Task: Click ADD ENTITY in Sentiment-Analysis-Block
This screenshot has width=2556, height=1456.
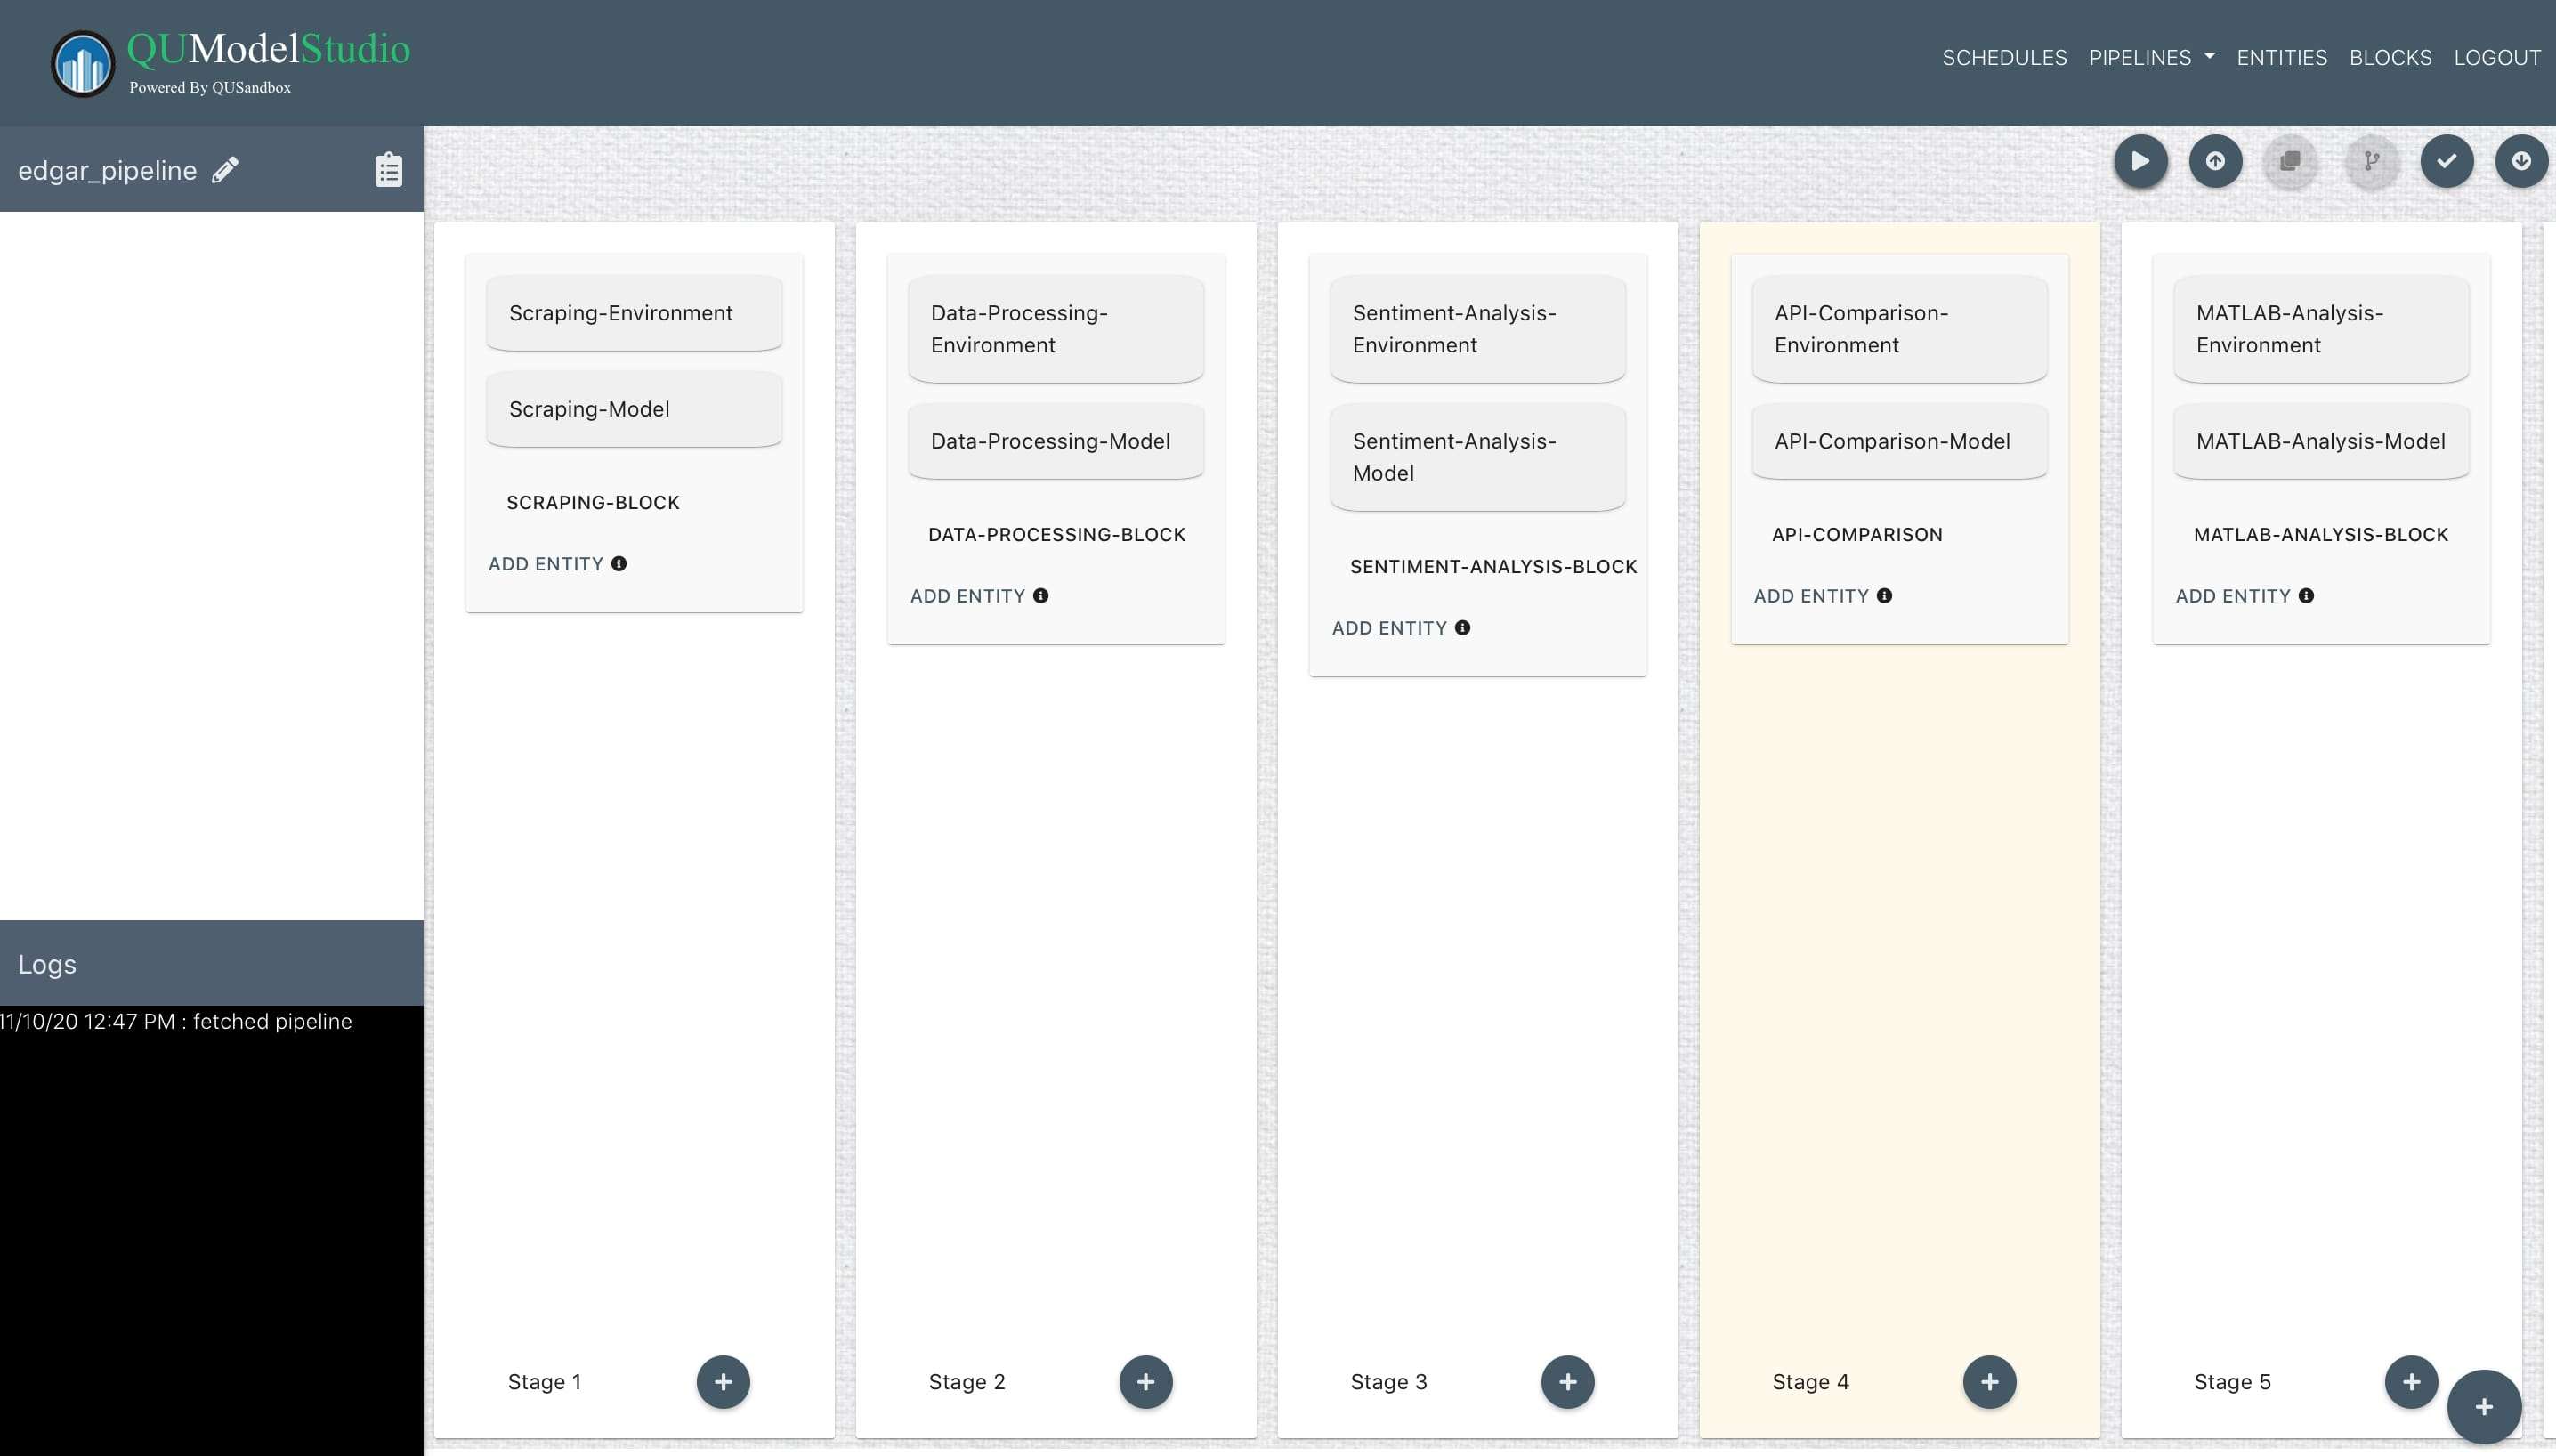Action: [1389, 628]
